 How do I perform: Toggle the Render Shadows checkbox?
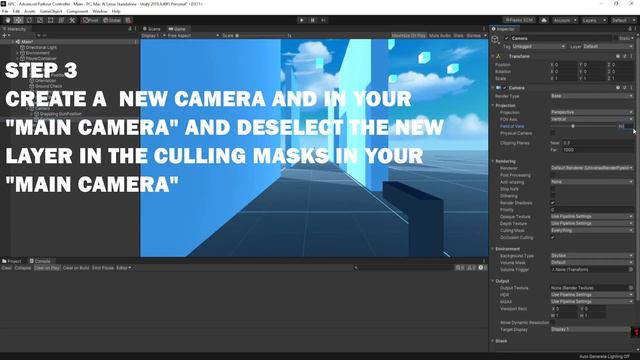pos(553,203)
